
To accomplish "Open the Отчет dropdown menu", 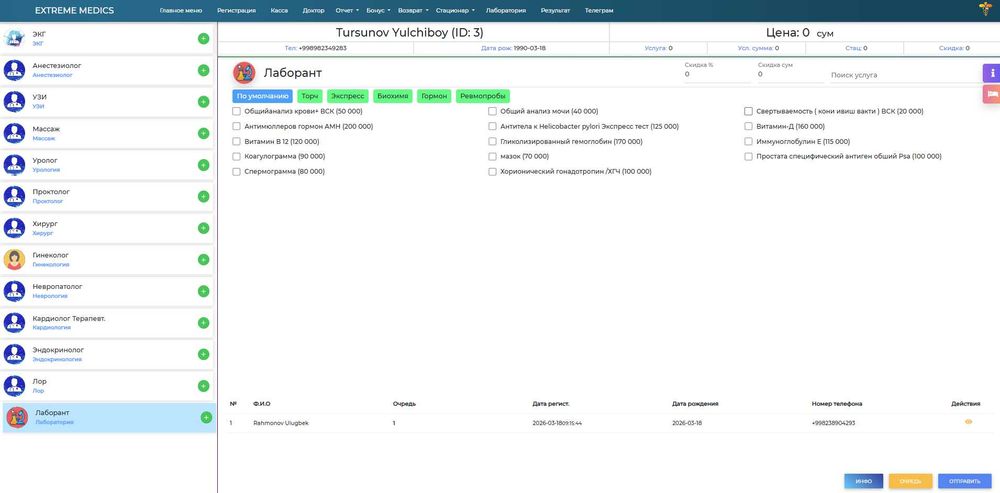I will [347, 11].
